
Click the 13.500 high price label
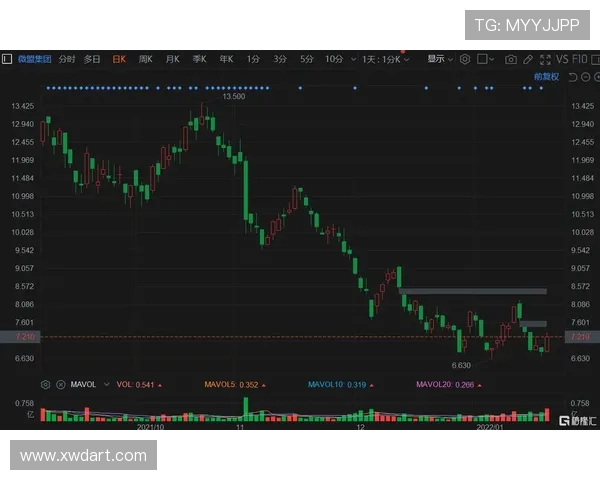(x=234, y=96)
